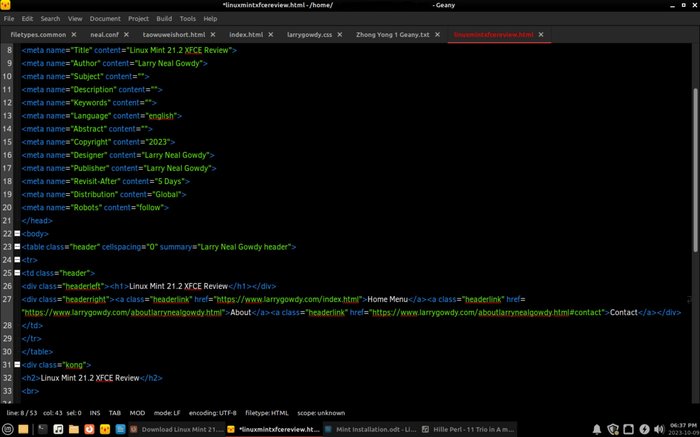This screenshot has width=700, height=437.
Task: Switch to linuxmintxfcereview taskbar window button
Action: tap(274, 429)
